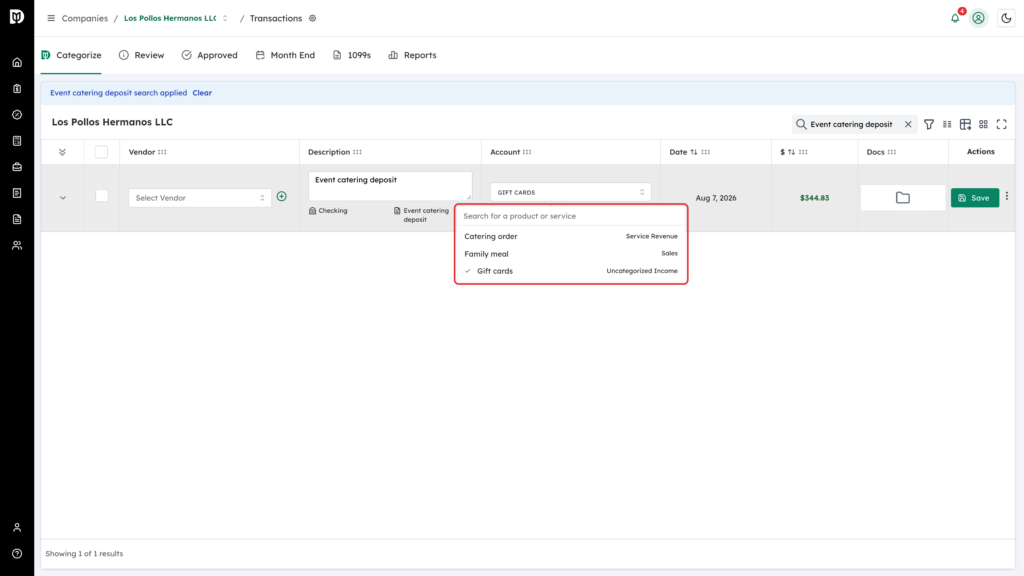Open the team users icon in sidebar

click(17, 246)
